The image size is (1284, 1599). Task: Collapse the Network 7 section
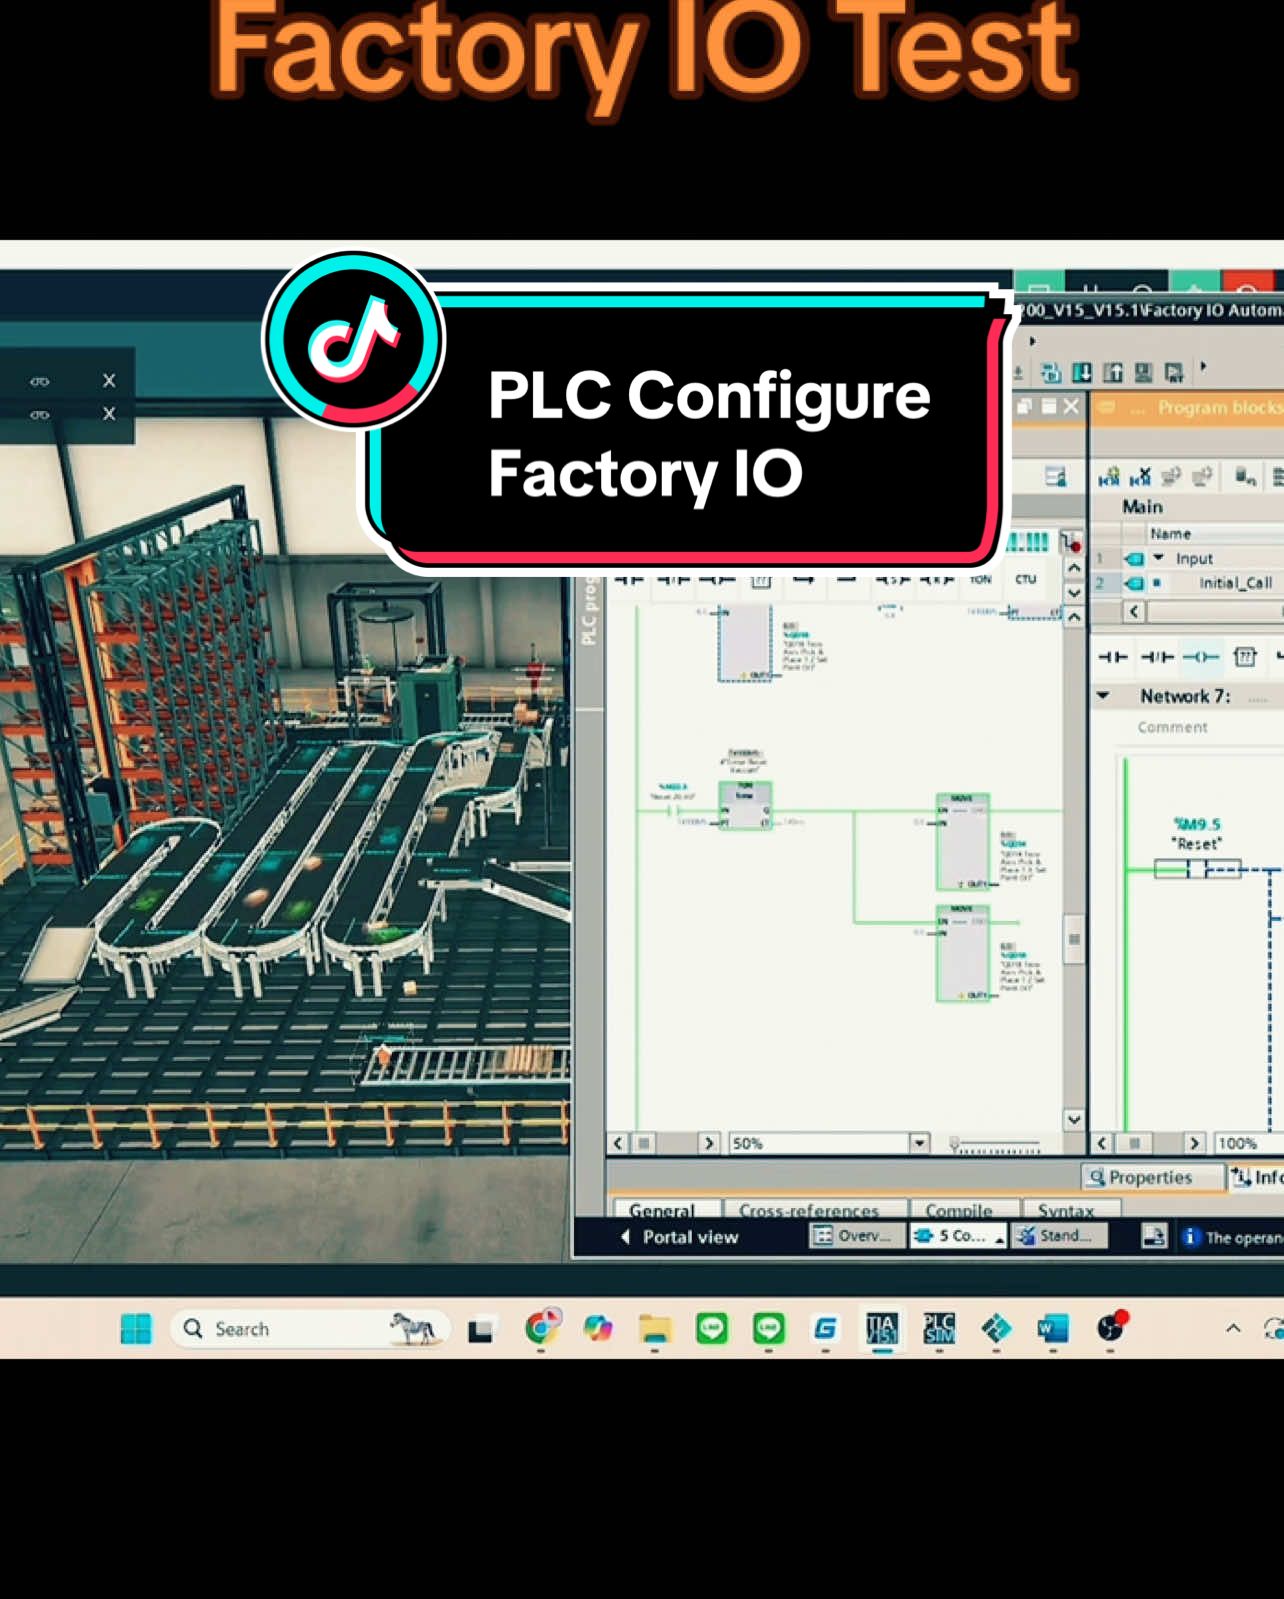(1104, 696)
